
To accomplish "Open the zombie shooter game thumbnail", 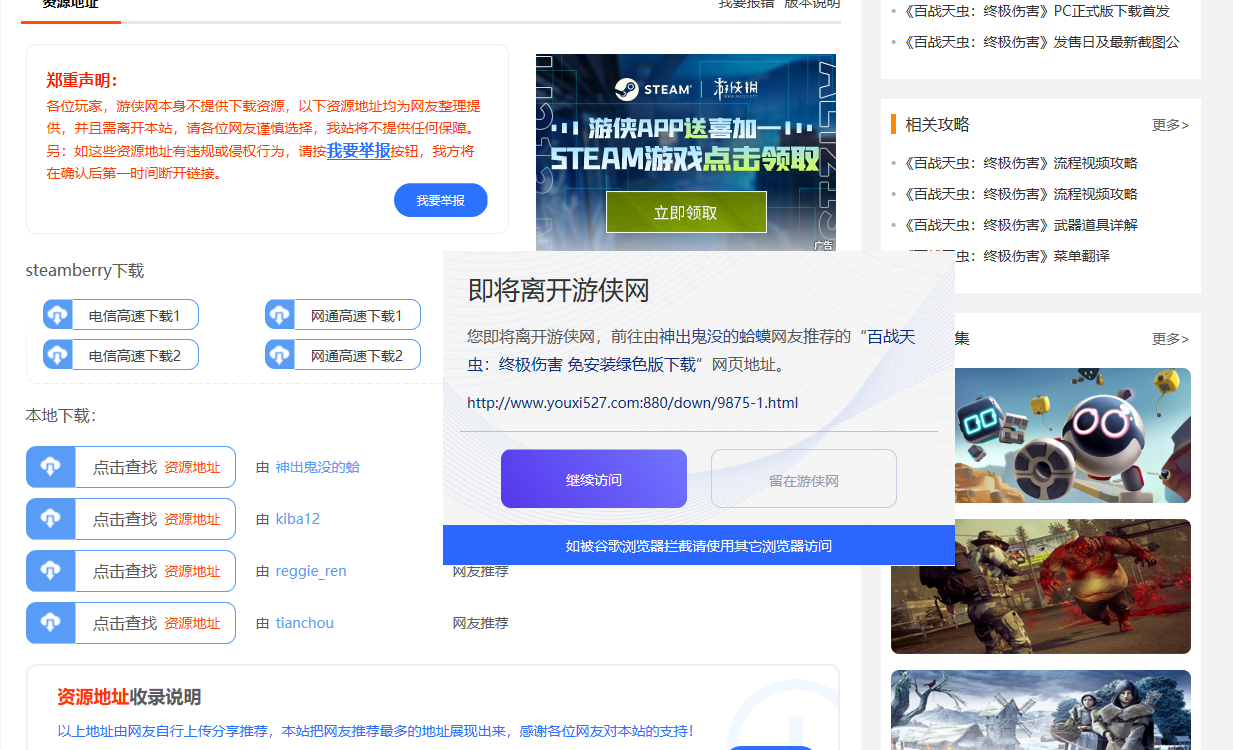I will click(1040, 586).
